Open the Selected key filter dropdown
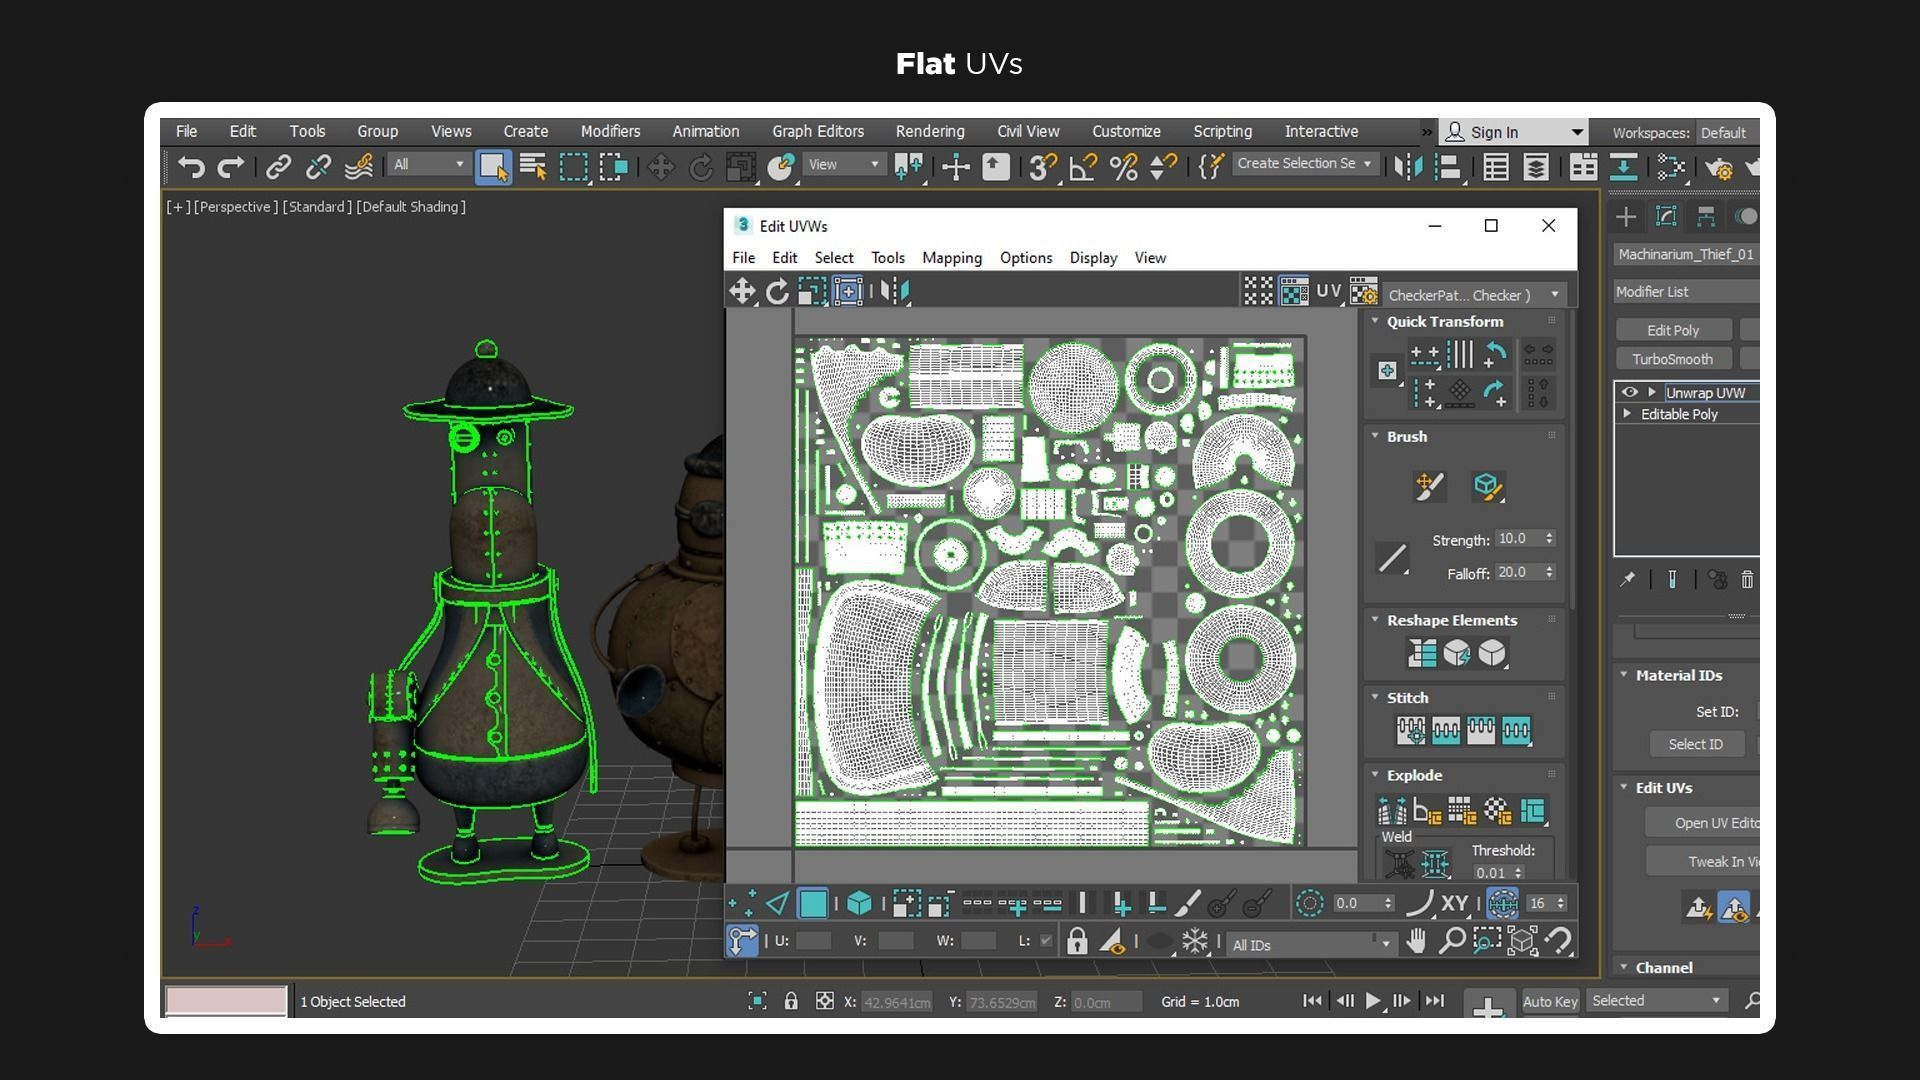Image resolution: width=1920 pixels, height=1080 pixels. tap(1656, 1000)
